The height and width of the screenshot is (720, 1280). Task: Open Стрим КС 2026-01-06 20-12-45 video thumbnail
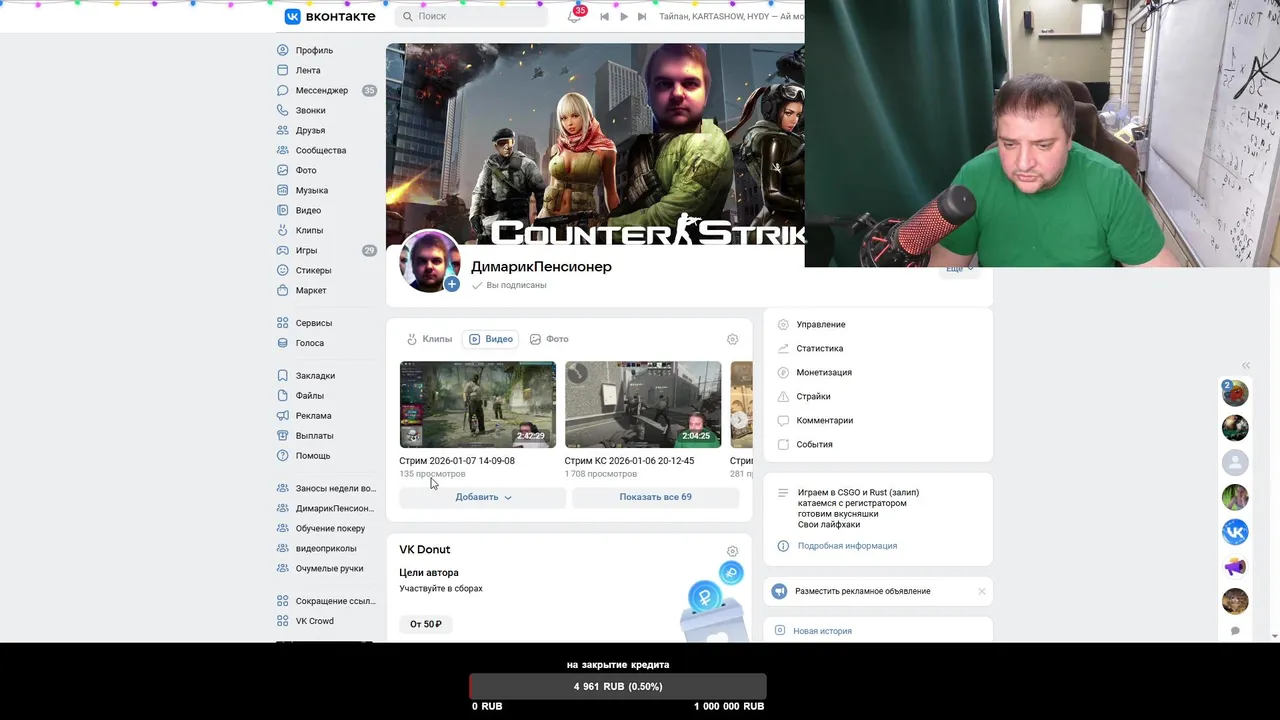pyautogui.click(x=643, y=404)
